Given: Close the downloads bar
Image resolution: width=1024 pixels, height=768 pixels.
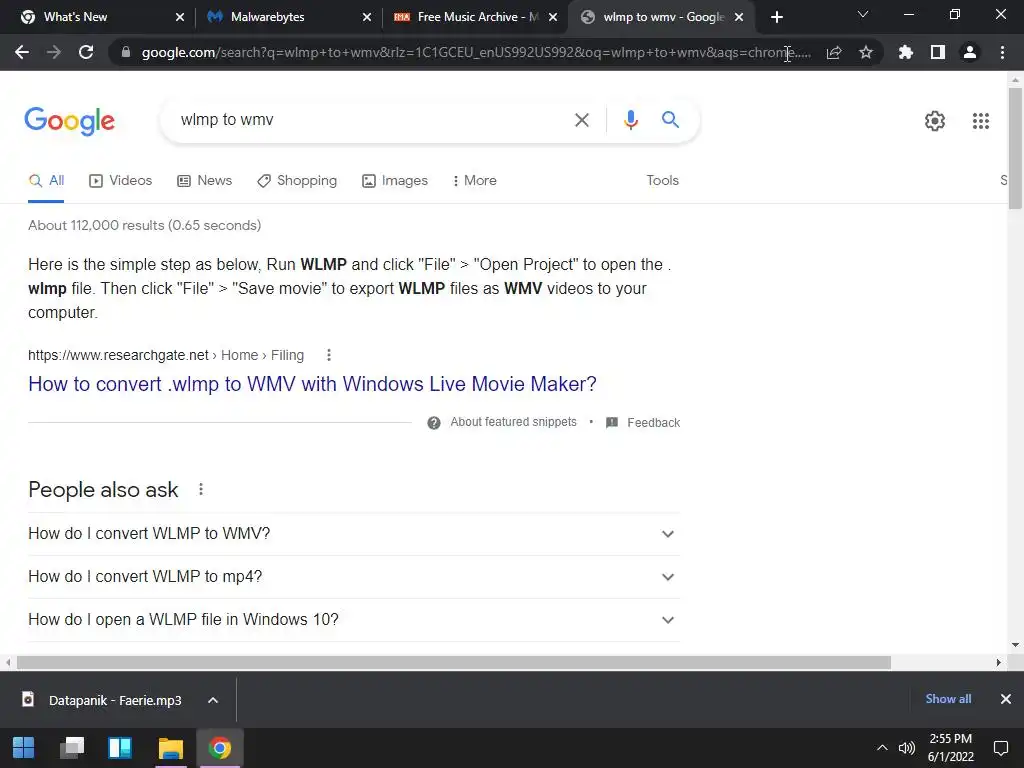Looking at the screenshot, I should (x=1006, y=699).
